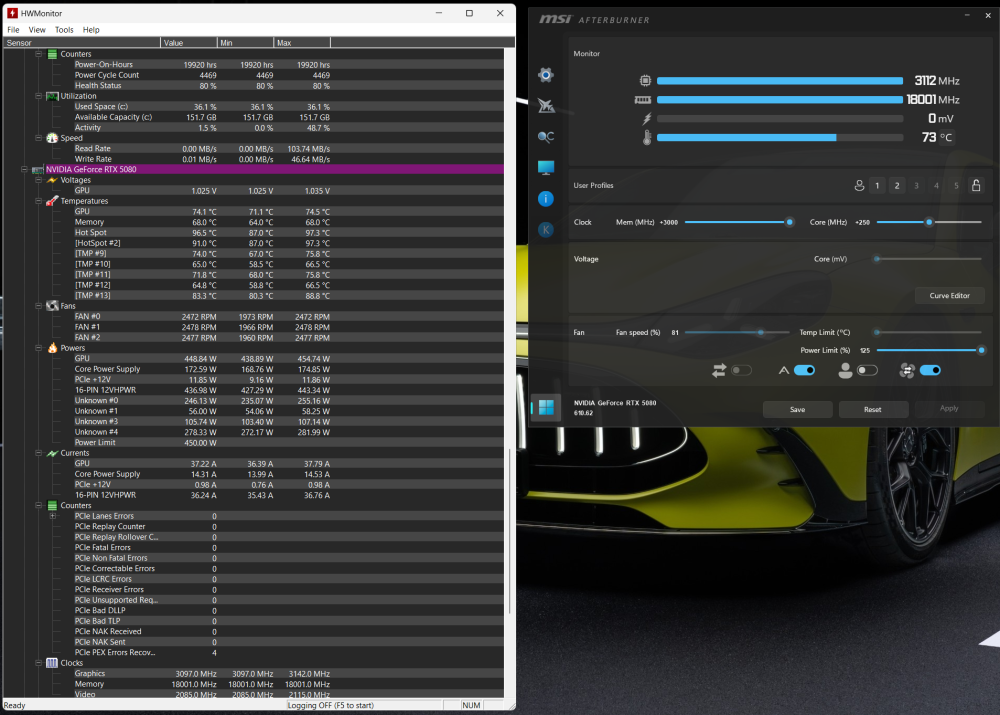Toggle the fan sync switch
Viewport: 1000px width, 715px height.
[930, 371]
